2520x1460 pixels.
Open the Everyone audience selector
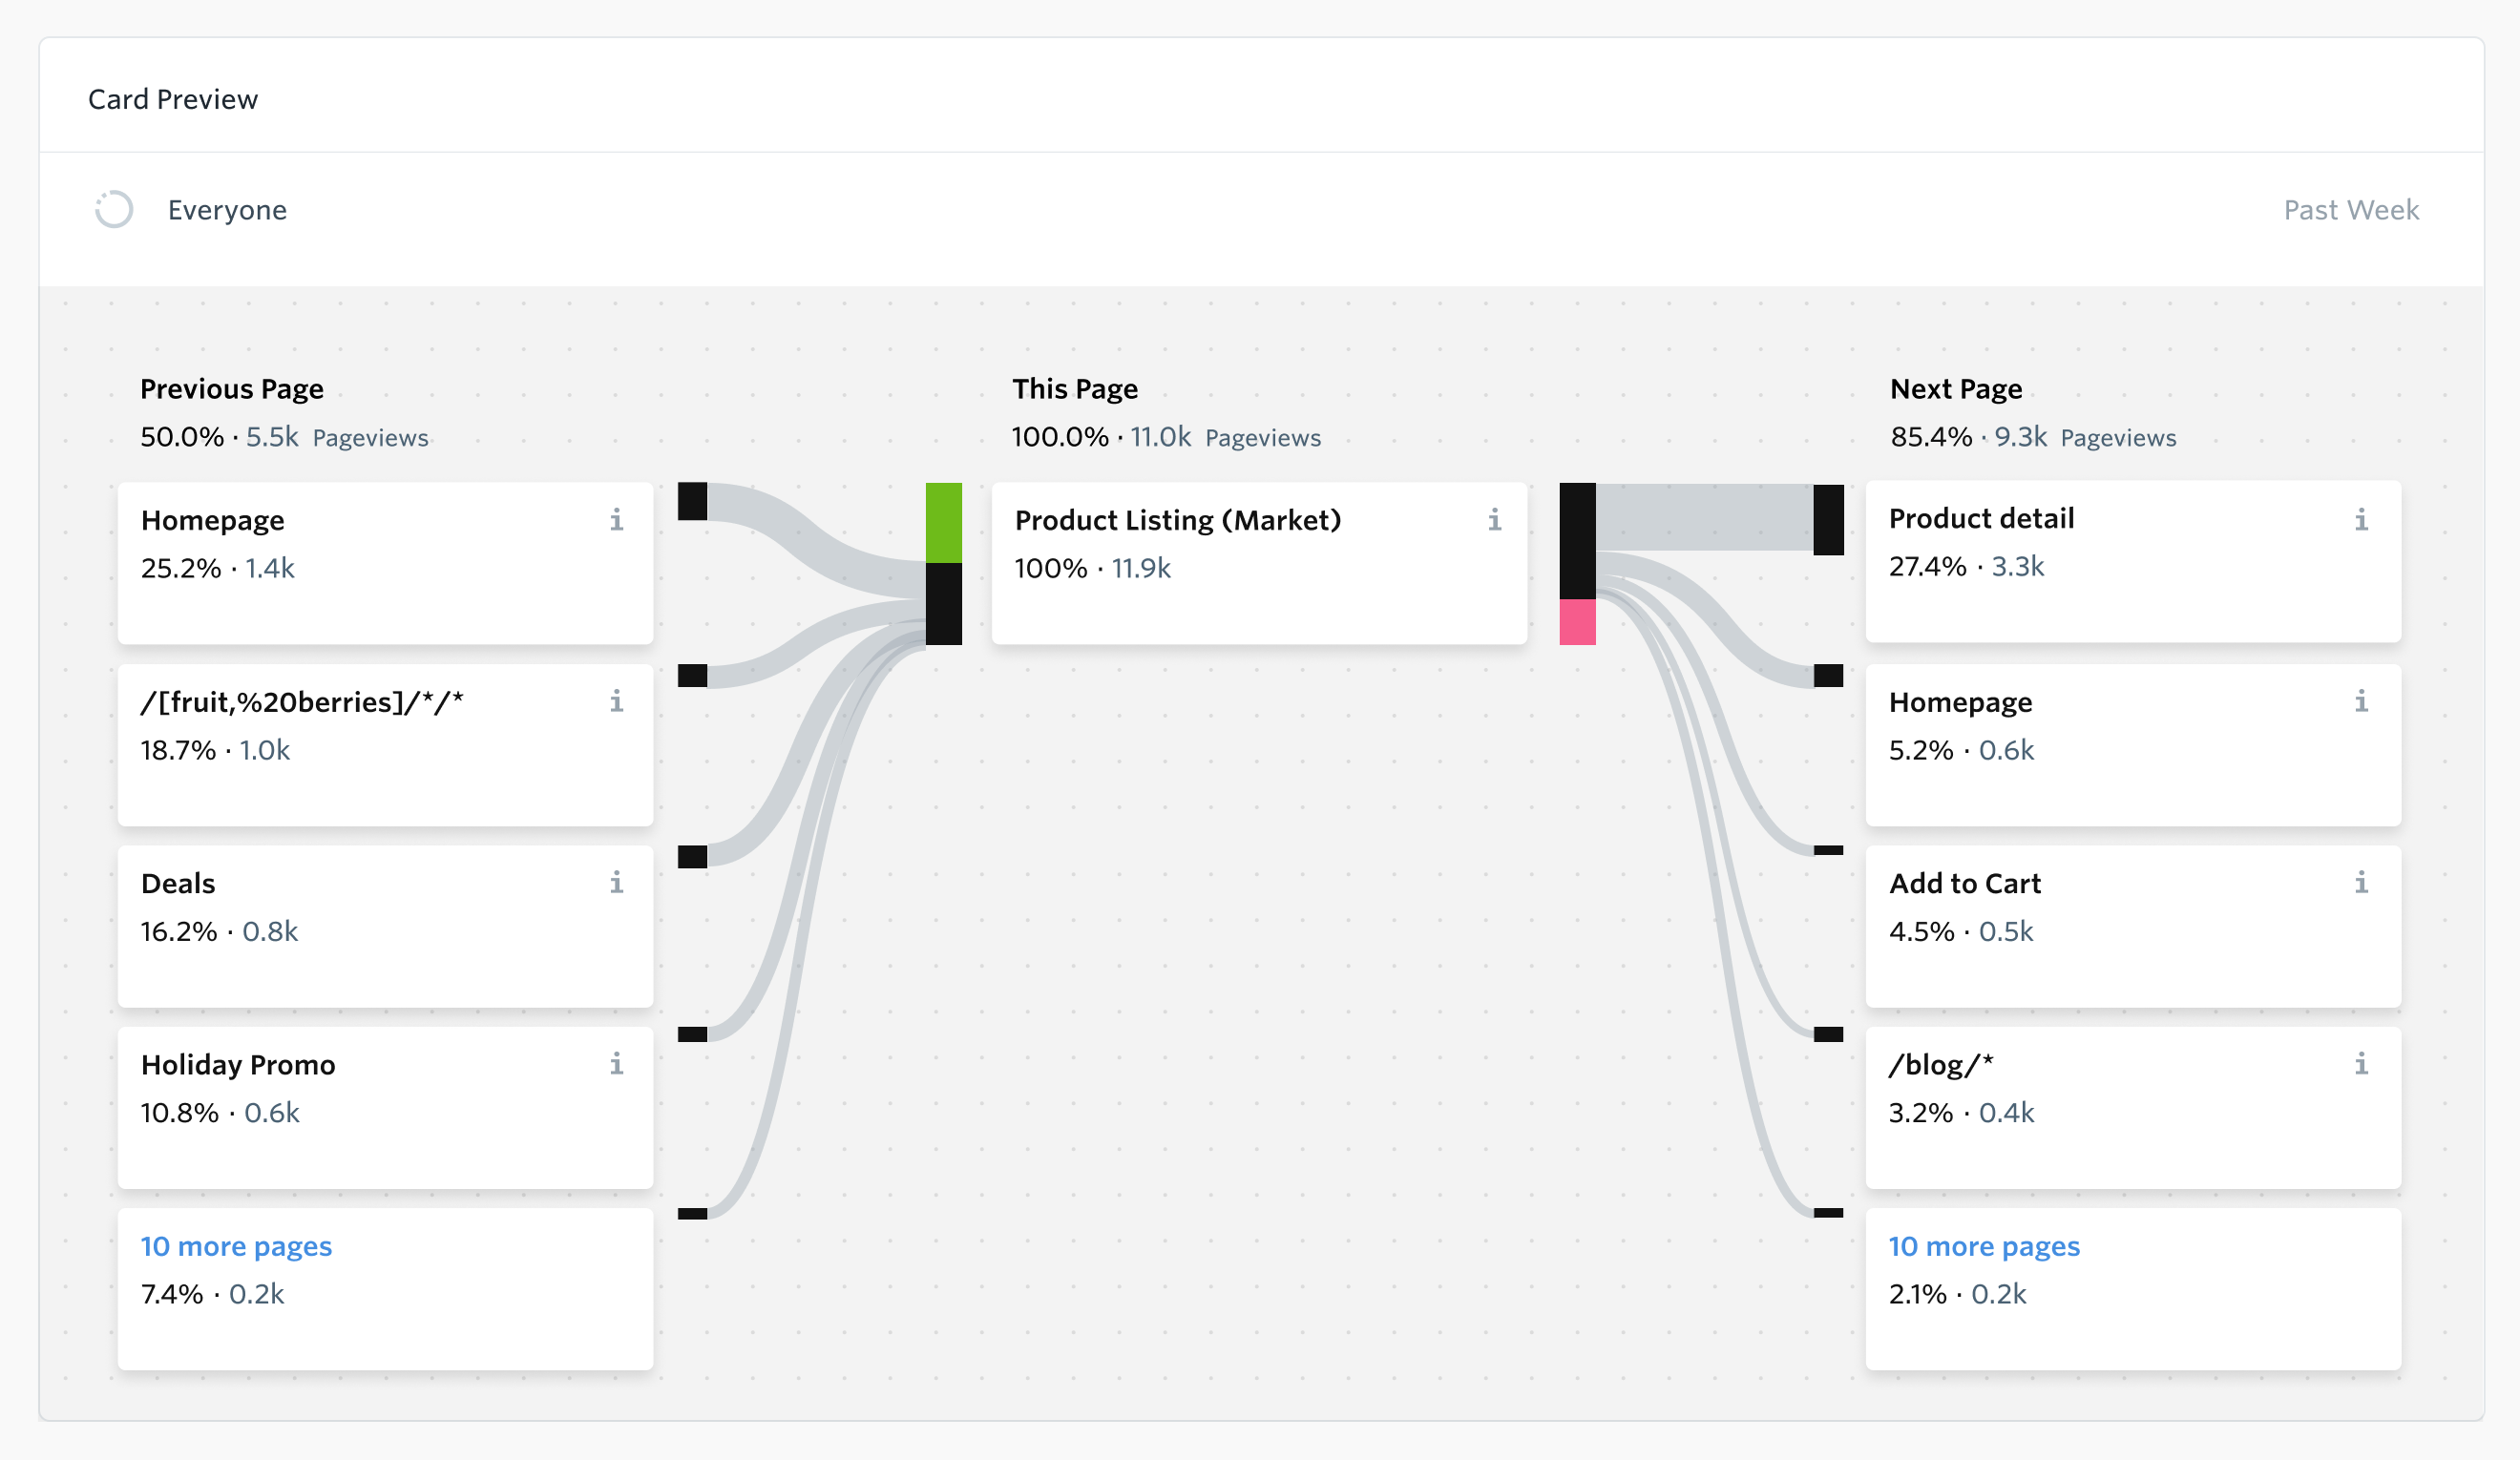pos(227,210)
